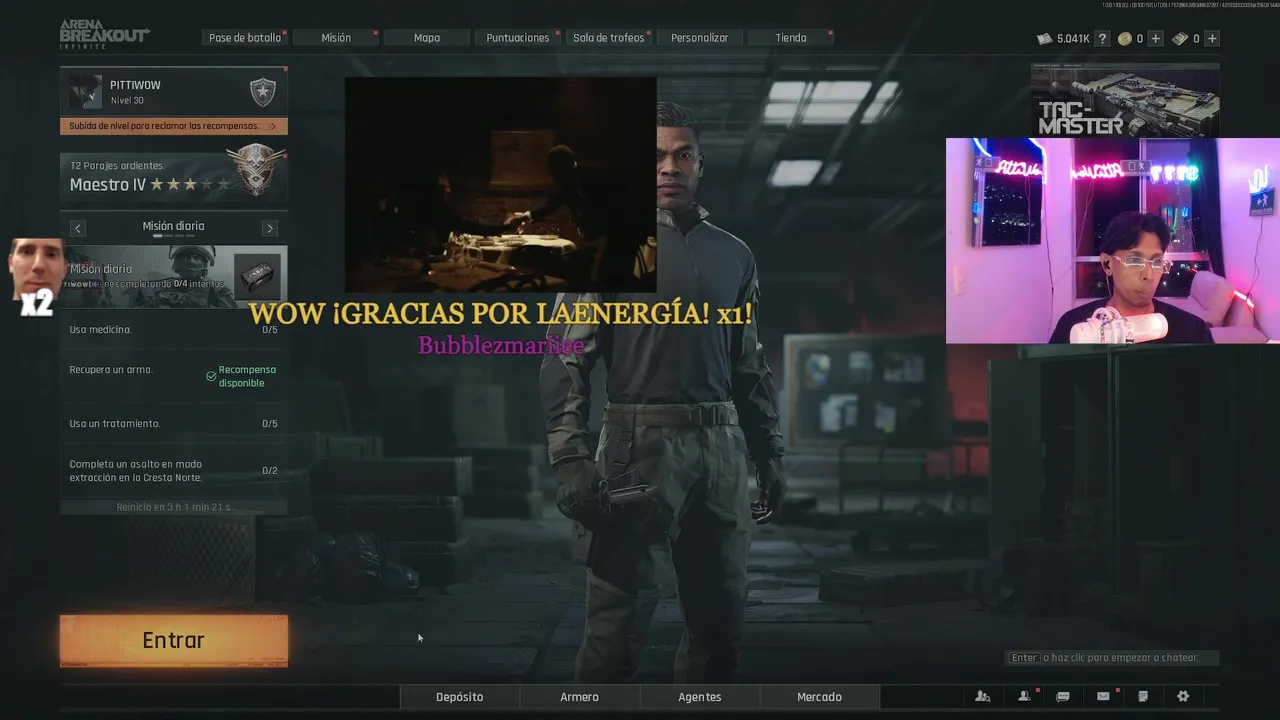Open the Personalizar tab
1280x720 pixels.
pos(700,38)
